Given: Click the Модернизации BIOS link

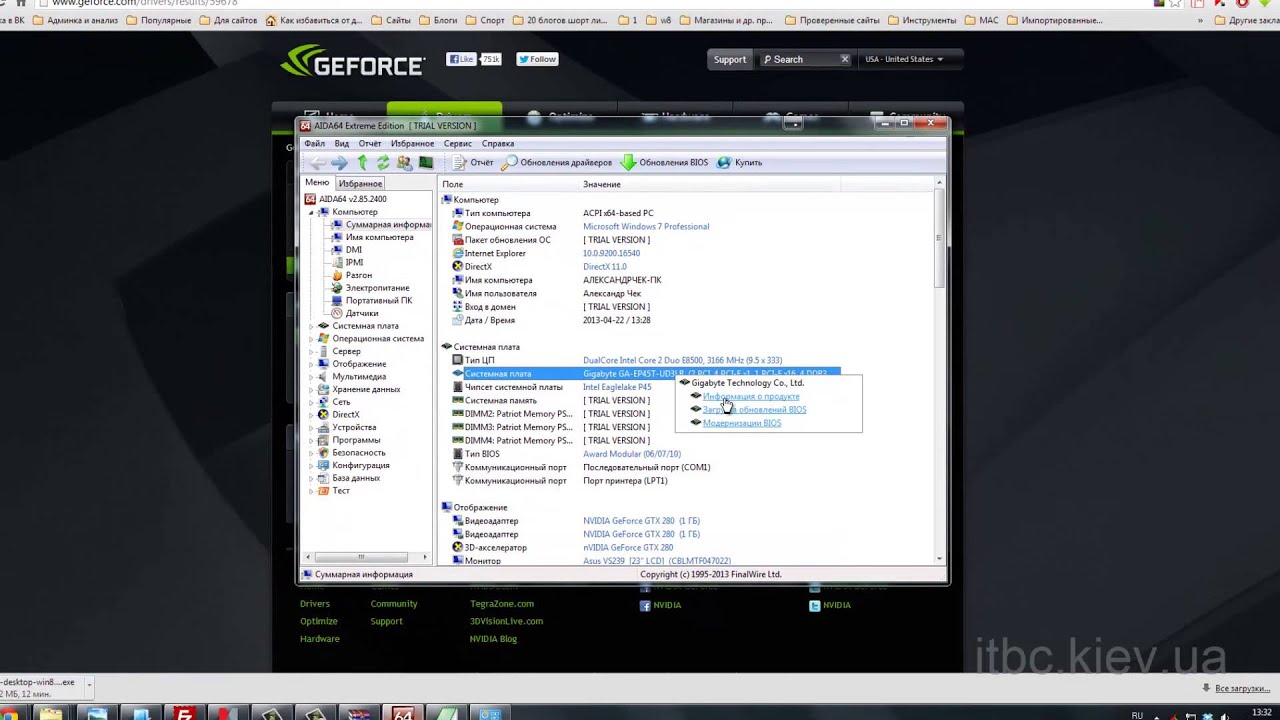Looking at the screenshot, I should 742,423.
